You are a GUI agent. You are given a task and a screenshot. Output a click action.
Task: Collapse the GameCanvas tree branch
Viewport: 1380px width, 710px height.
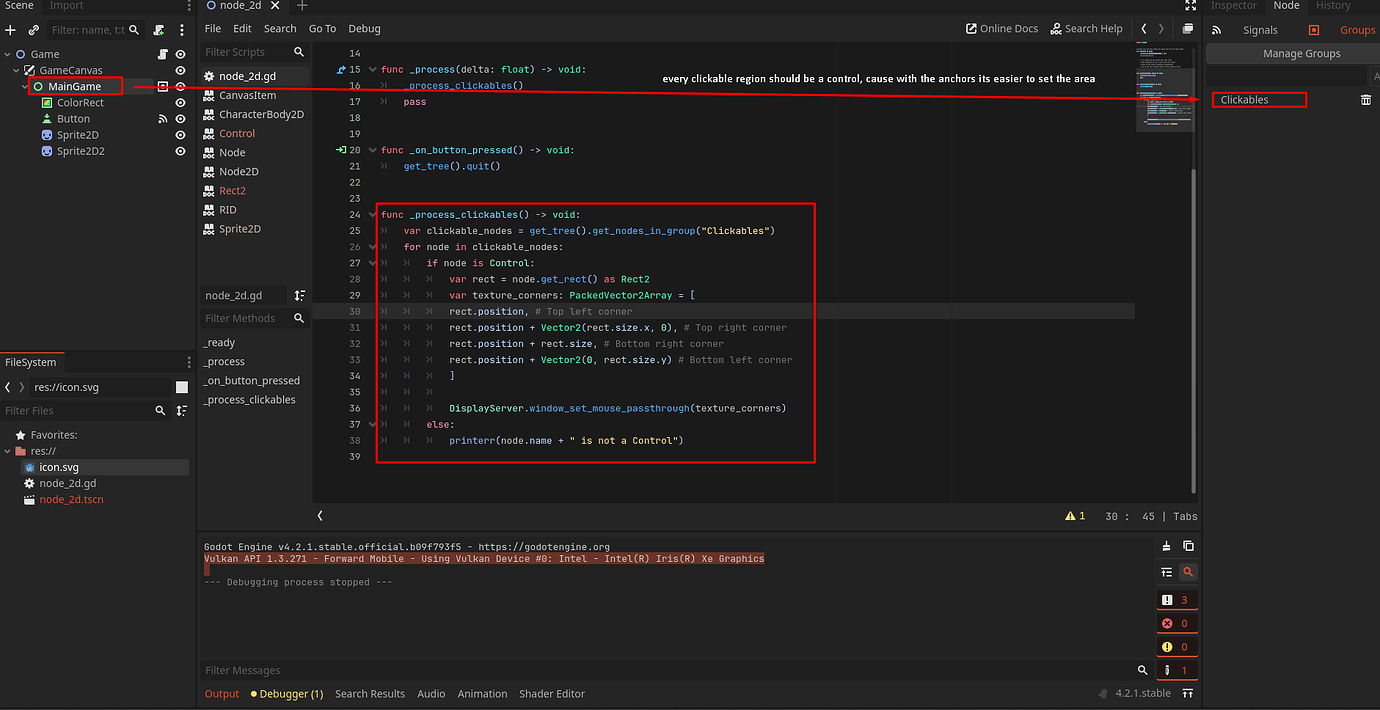point(16,70)
